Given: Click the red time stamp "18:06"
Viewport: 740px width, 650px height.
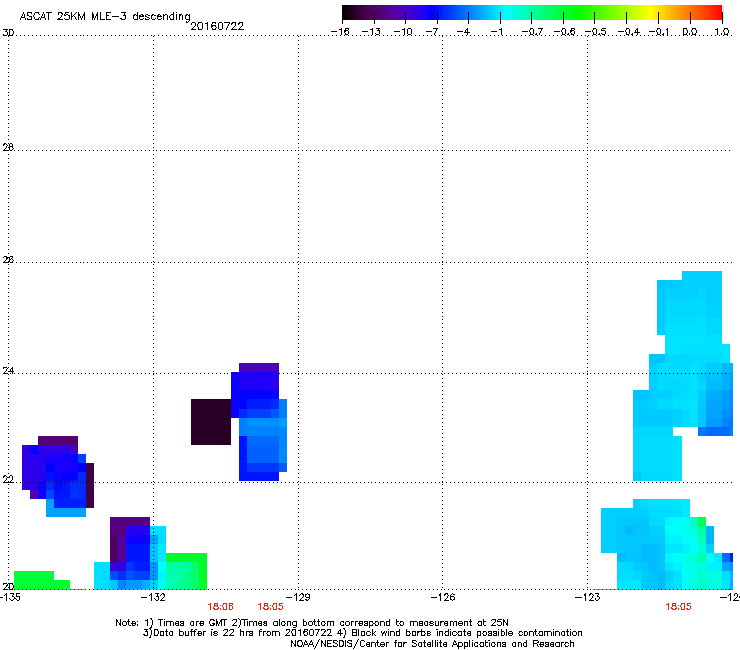Looking at the screenshot, I should [220, 607].
